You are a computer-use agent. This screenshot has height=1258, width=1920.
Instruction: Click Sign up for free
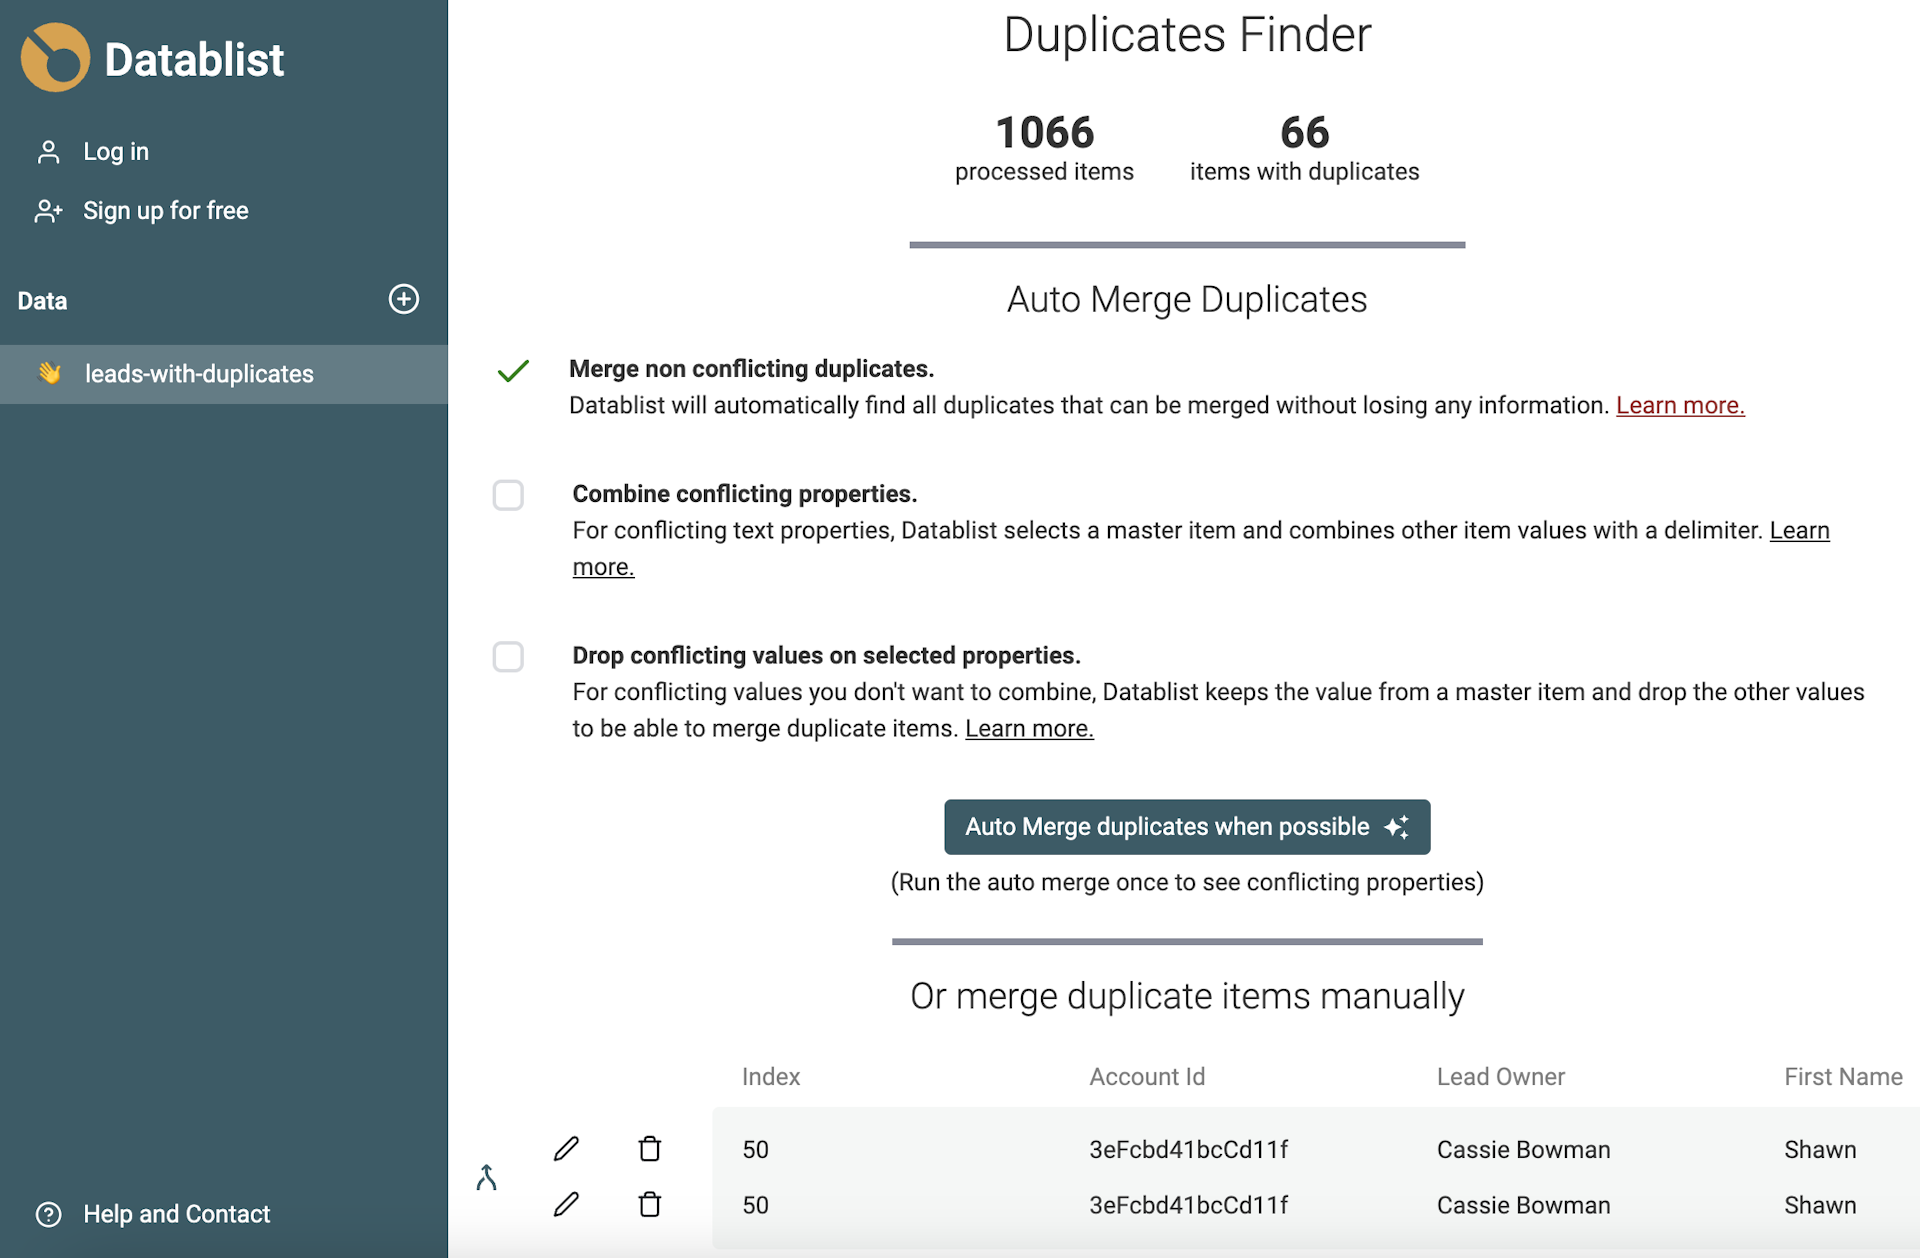pyautogui.click(x=165, y=210)
